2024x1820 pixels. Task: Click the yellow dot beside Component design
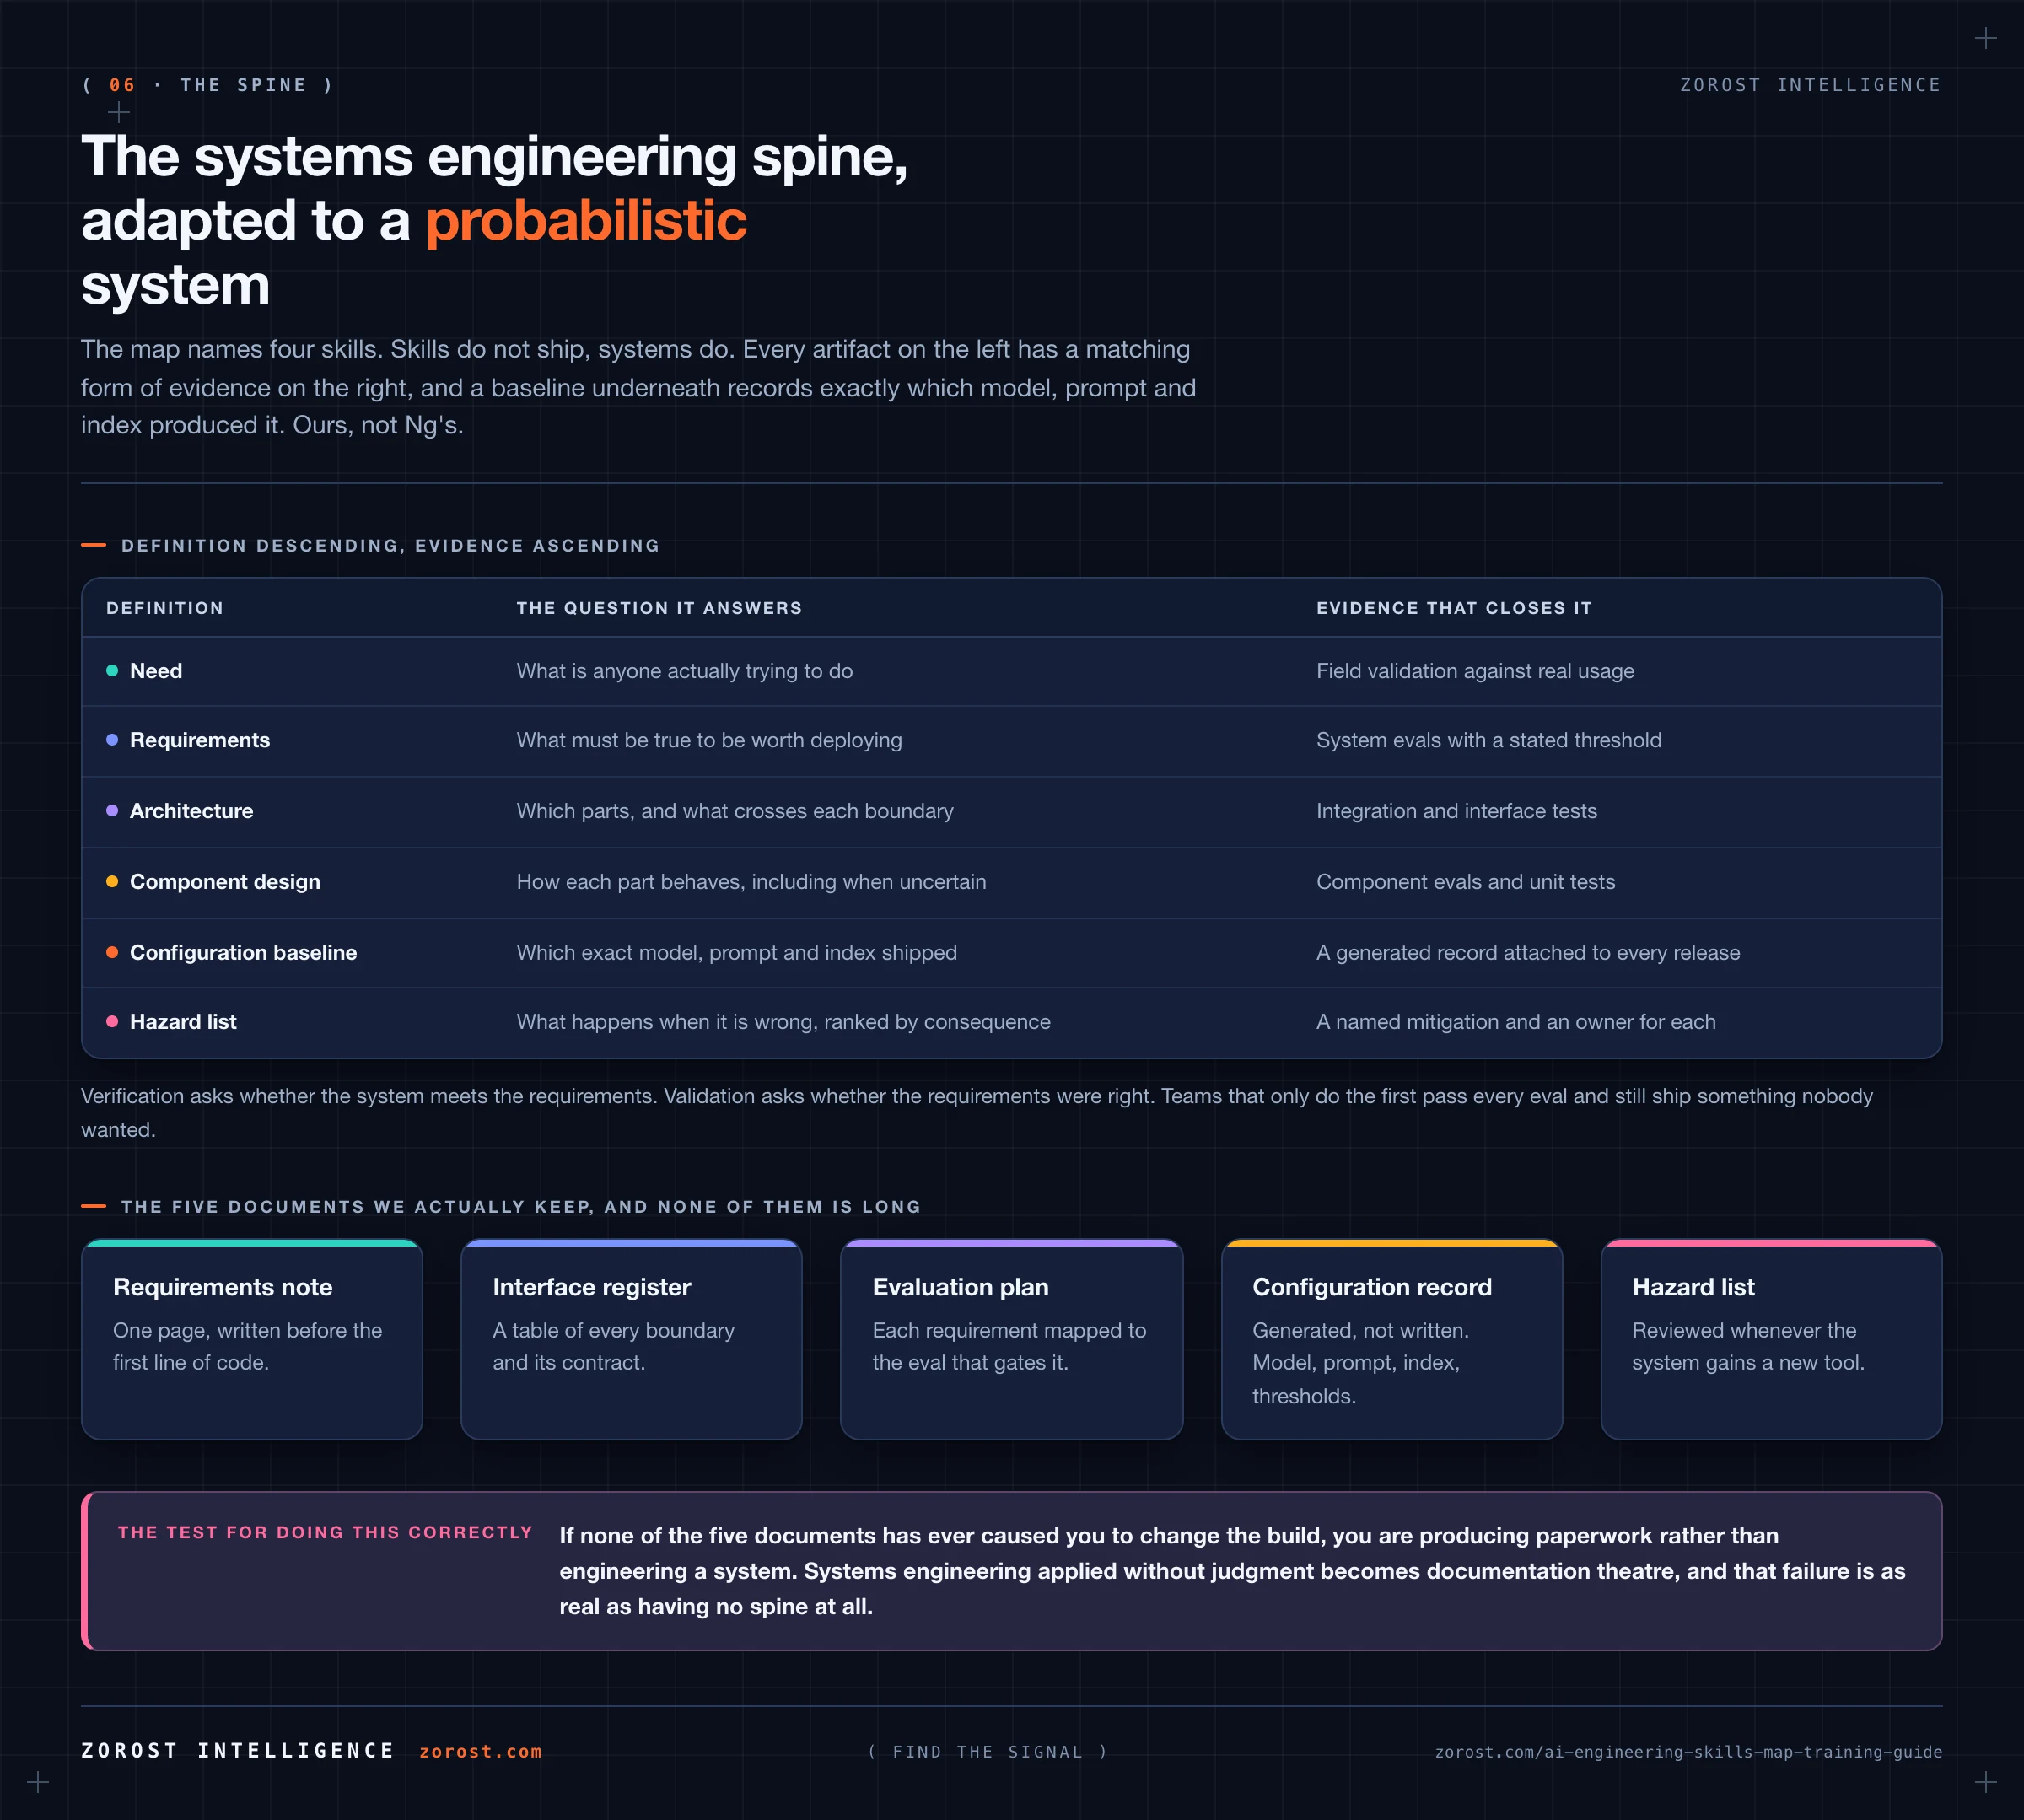tap(112, 882)
